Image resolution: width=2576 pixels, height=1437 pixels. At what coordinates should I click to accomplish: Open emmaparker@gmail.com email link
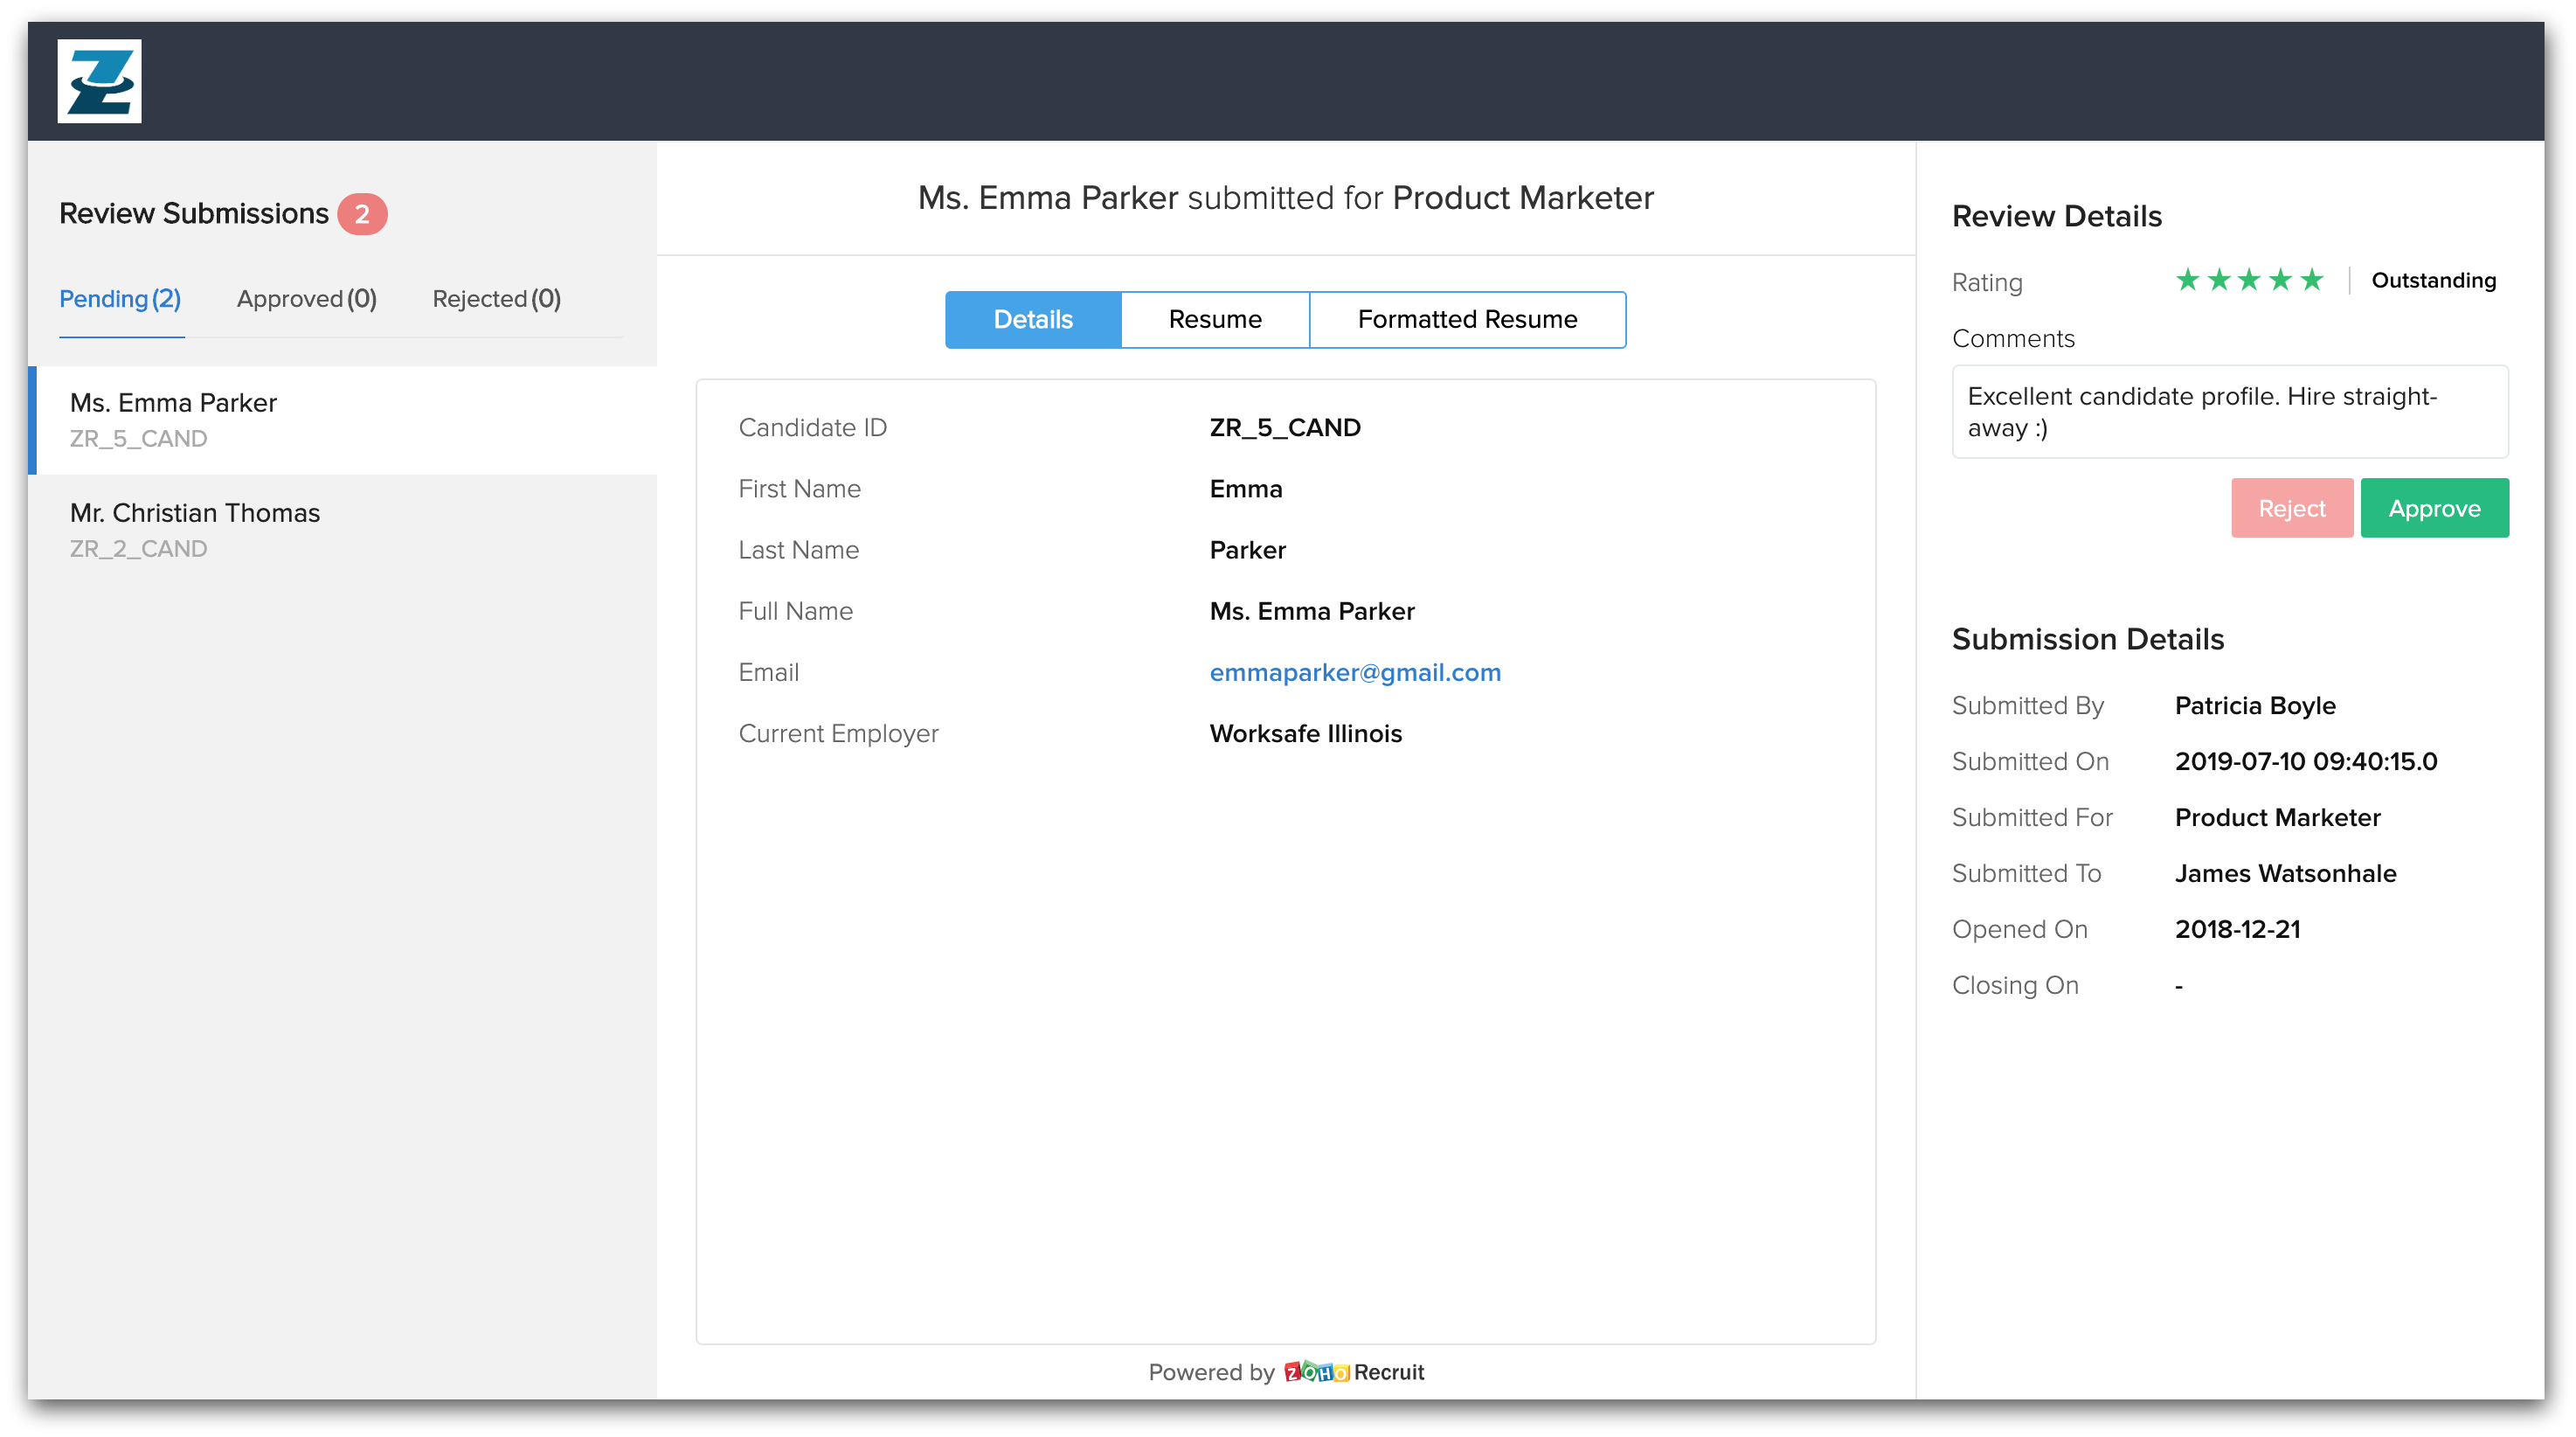(x=1354, y=673)
